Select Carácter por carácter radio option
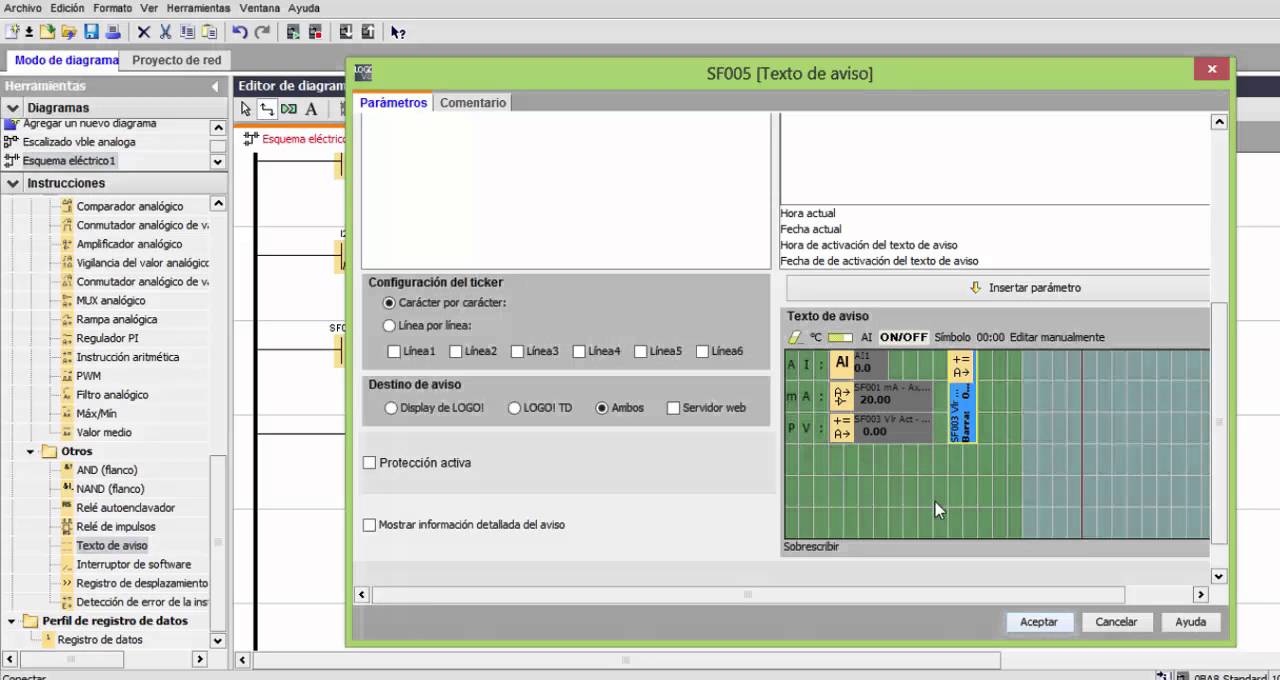The width and height of the screenshot is (1280, 680). pos(390,302)
